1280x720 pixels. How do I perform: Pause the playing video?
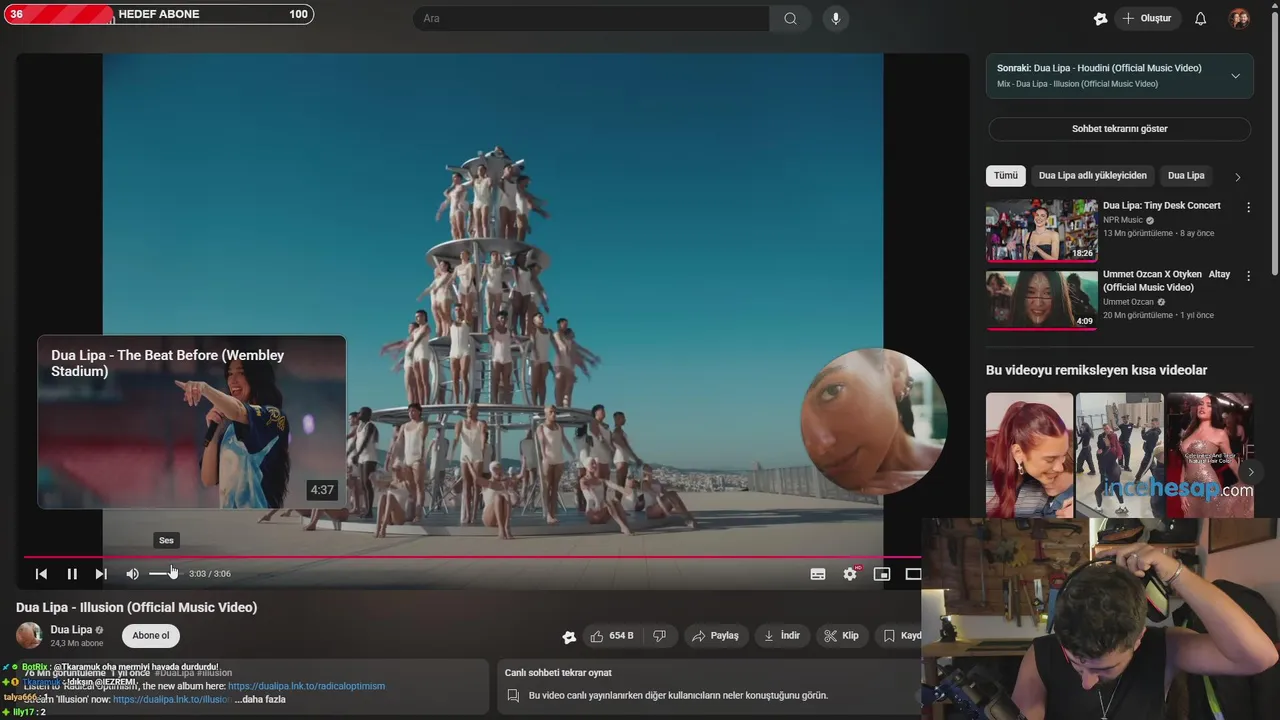[72, 574]
